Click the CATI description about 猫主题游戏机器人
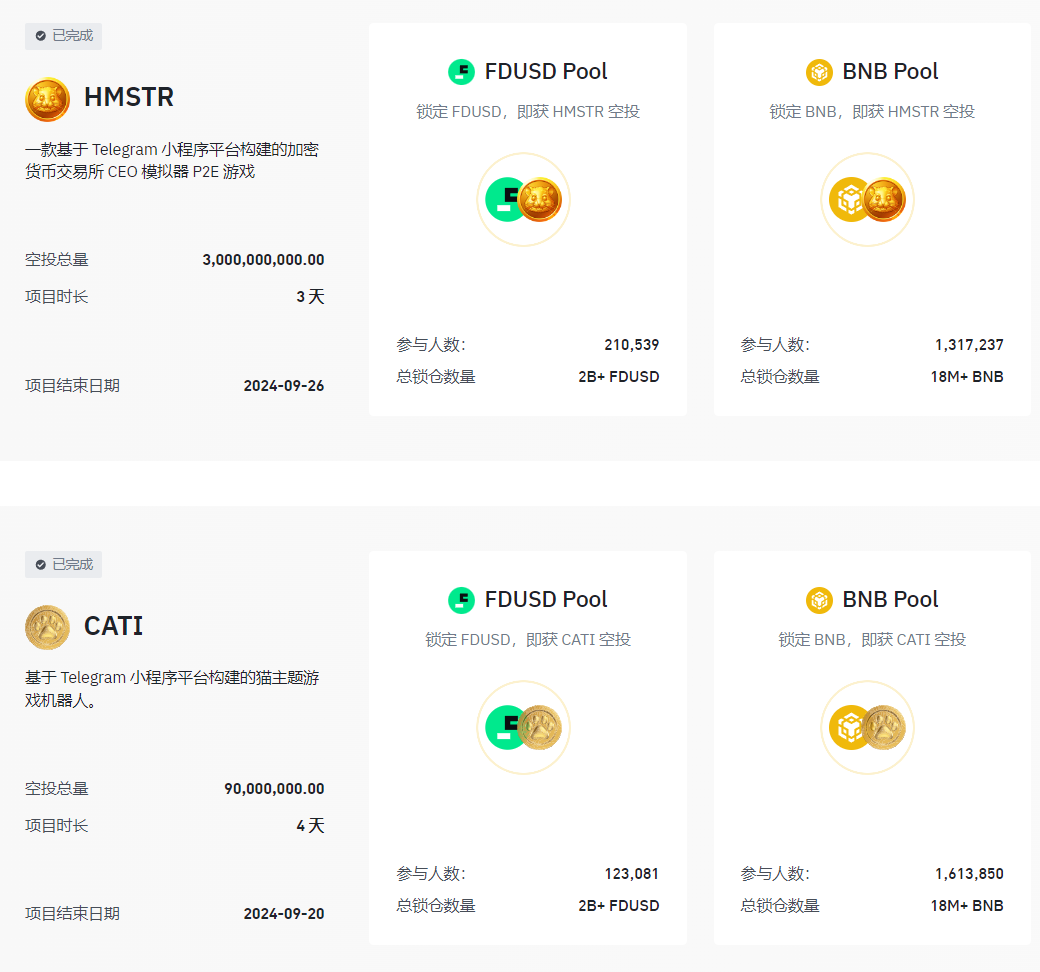The width and height of the screenshot is (1040, 972). click(x=172, y=689)
